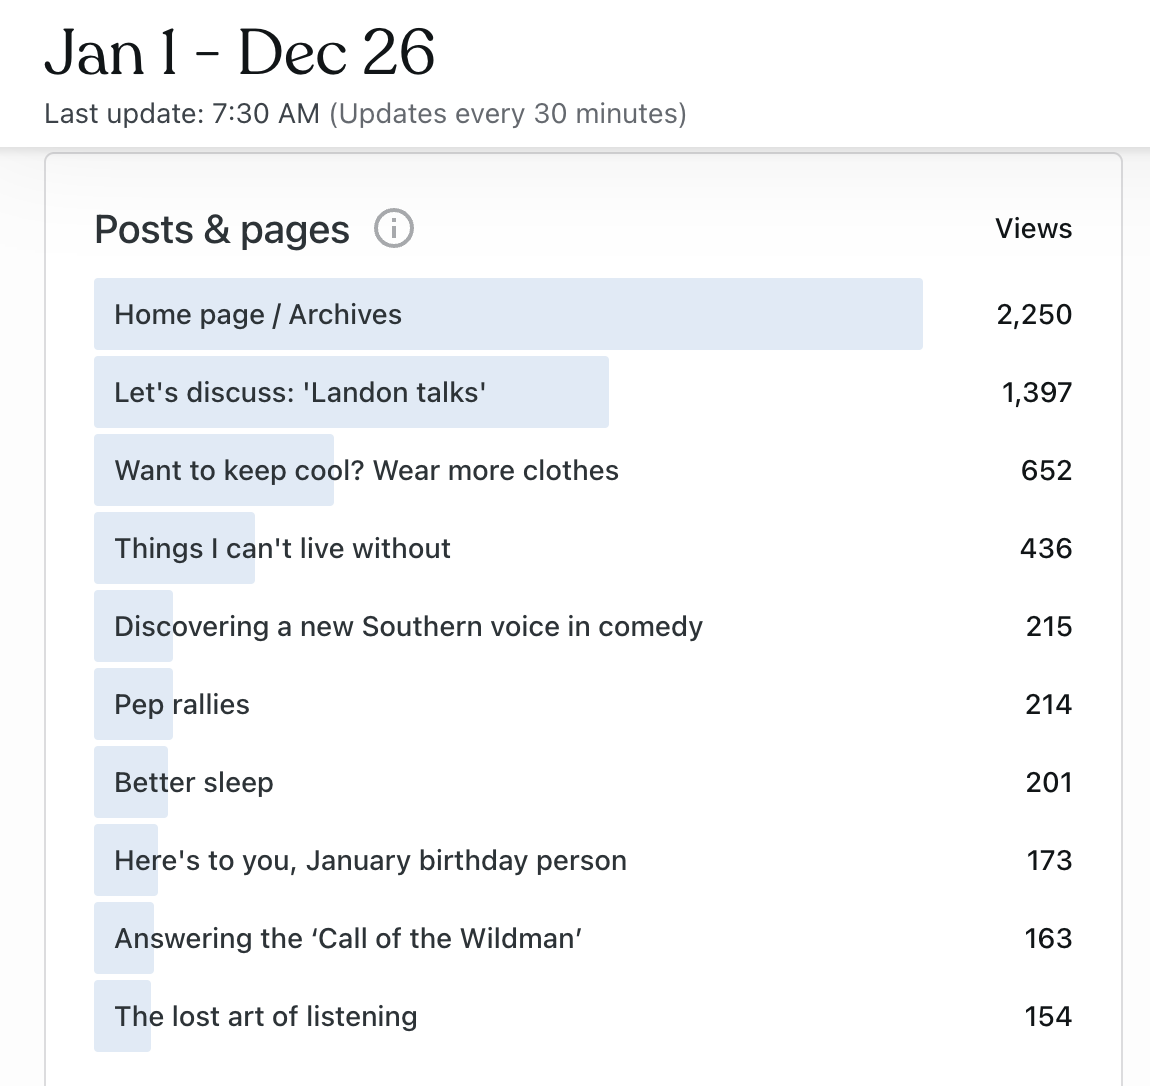Click the 154 views count
Image resolution: width=1150 pixels, height=1086 pixels.
(1048, 1017)
